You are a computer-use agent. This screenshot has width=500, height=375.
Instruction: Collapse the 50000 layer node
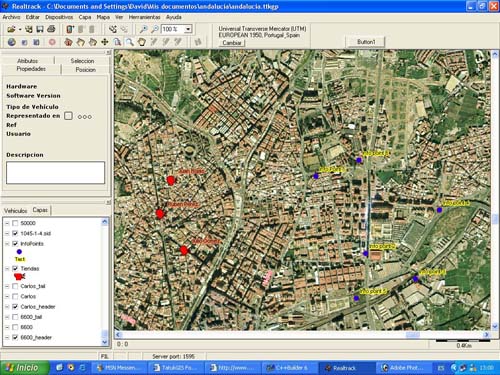pos(7,223)
